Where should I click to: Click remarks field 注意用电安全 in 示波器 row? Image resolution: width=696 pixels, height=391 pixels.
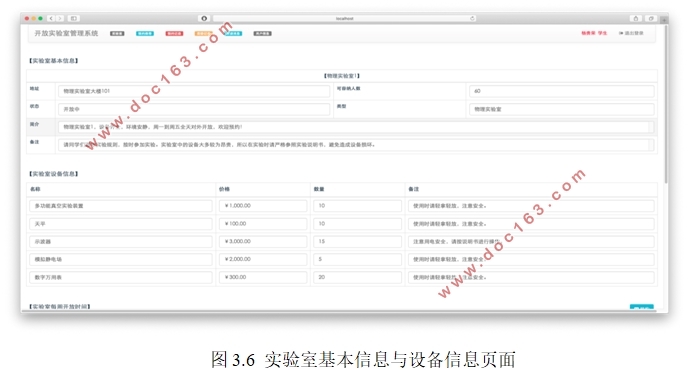[531, 241]
